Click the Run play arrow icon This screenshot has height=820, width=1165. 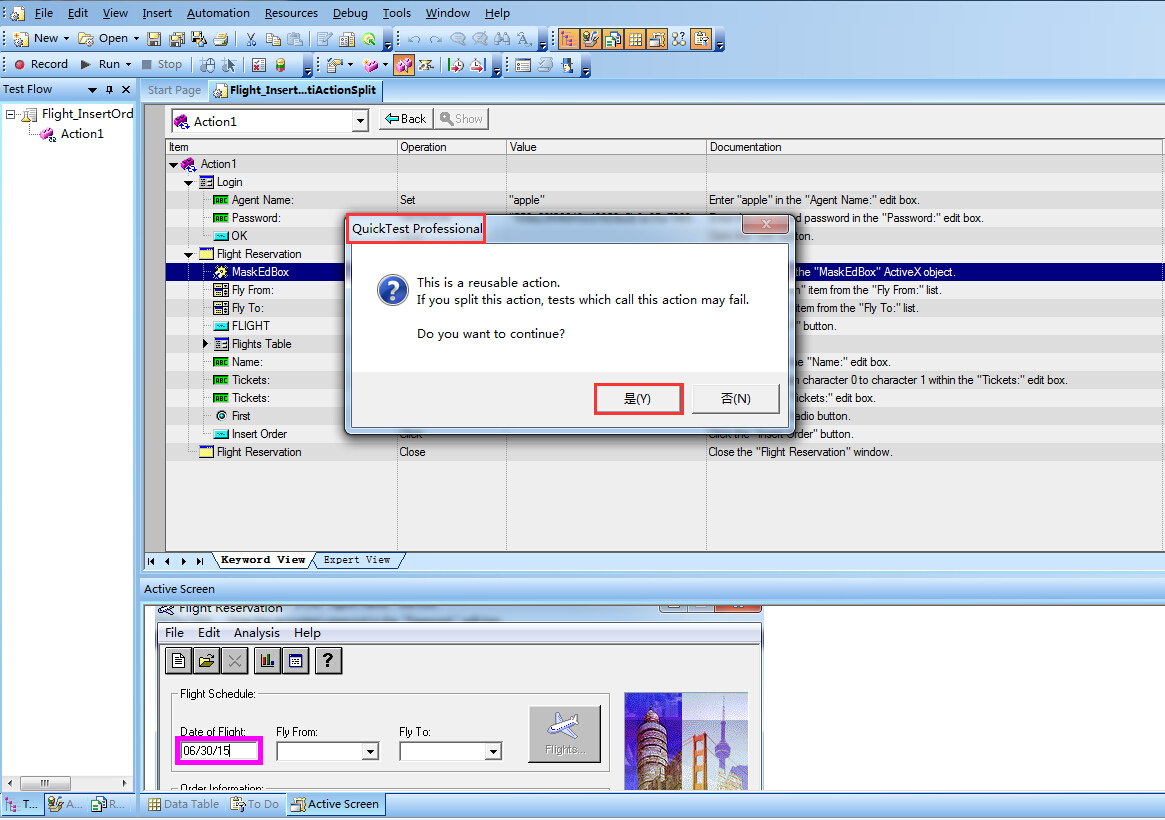(85, 65)
